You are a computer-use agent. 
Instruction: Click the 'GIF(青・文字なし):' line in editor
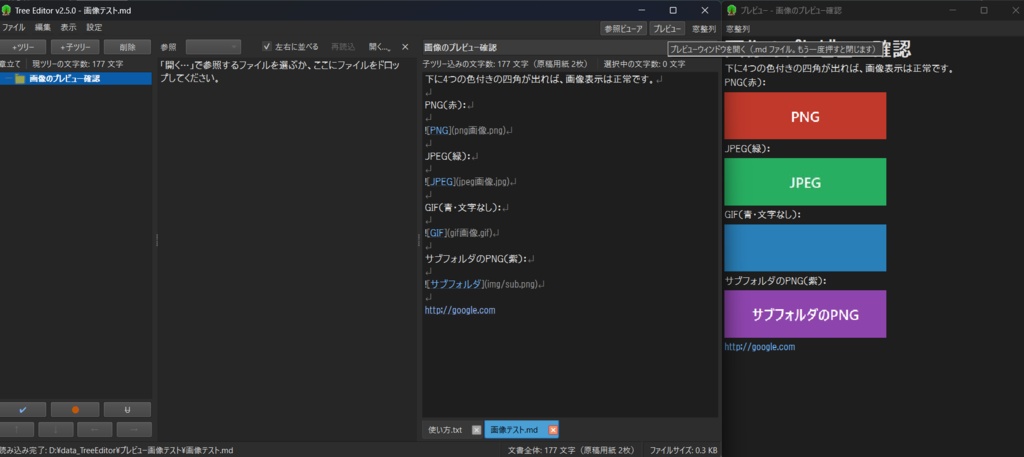point(466,207)
